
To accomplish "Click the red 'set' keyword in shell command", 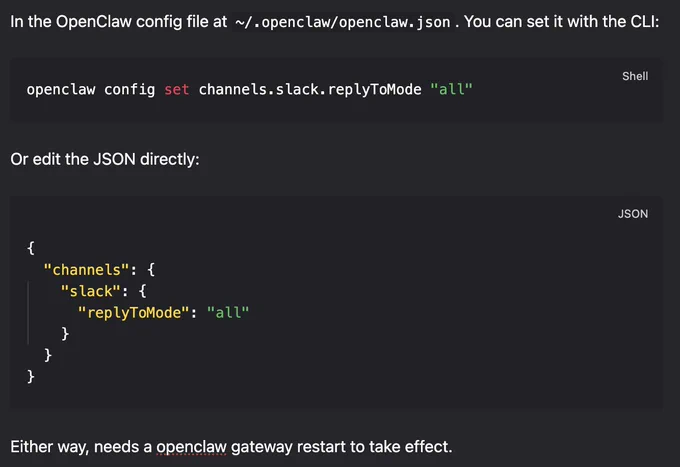I will pos(177,90).
